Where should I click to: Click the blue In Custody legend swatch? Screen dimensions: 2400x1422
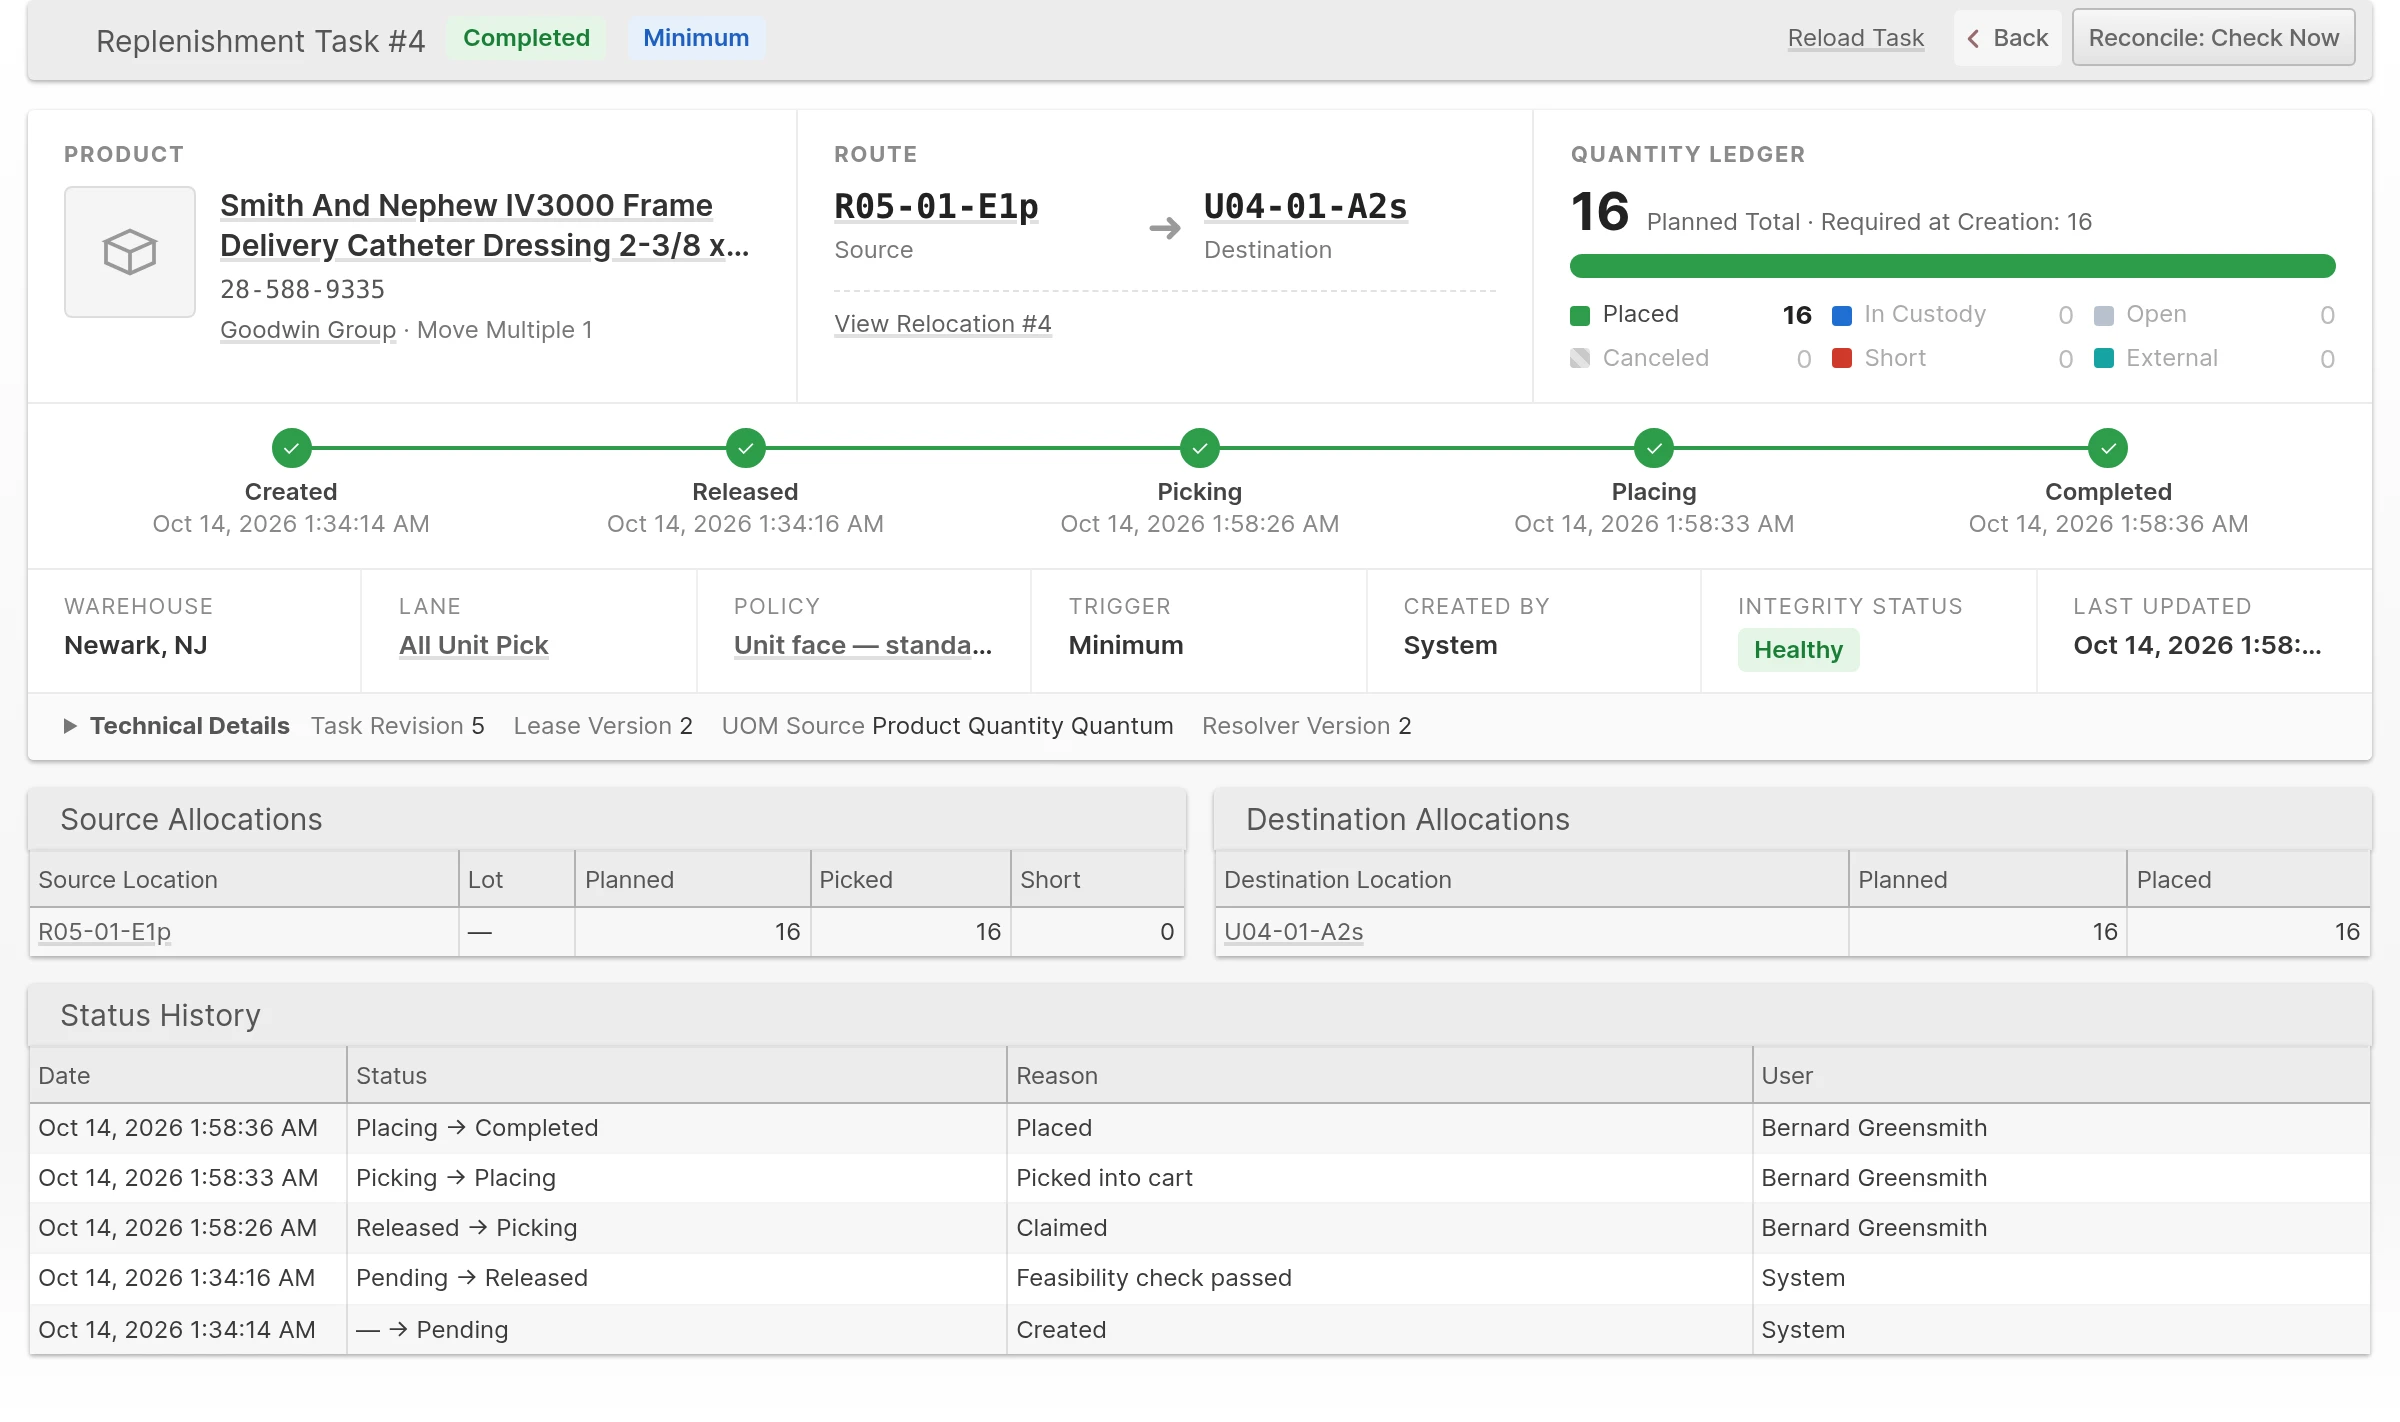click(1842, 315)
